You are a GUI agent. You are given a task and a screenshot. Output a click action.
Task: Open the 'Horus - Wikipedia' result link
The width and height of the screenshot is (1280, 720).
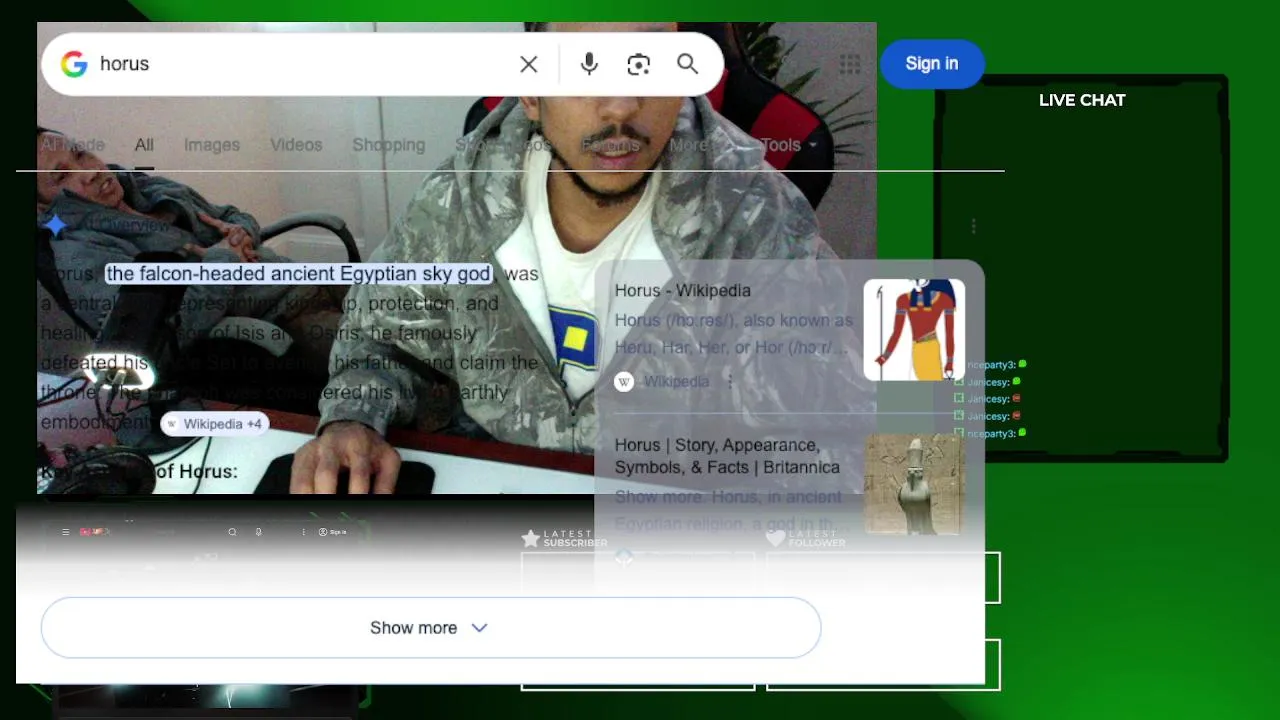683,291
